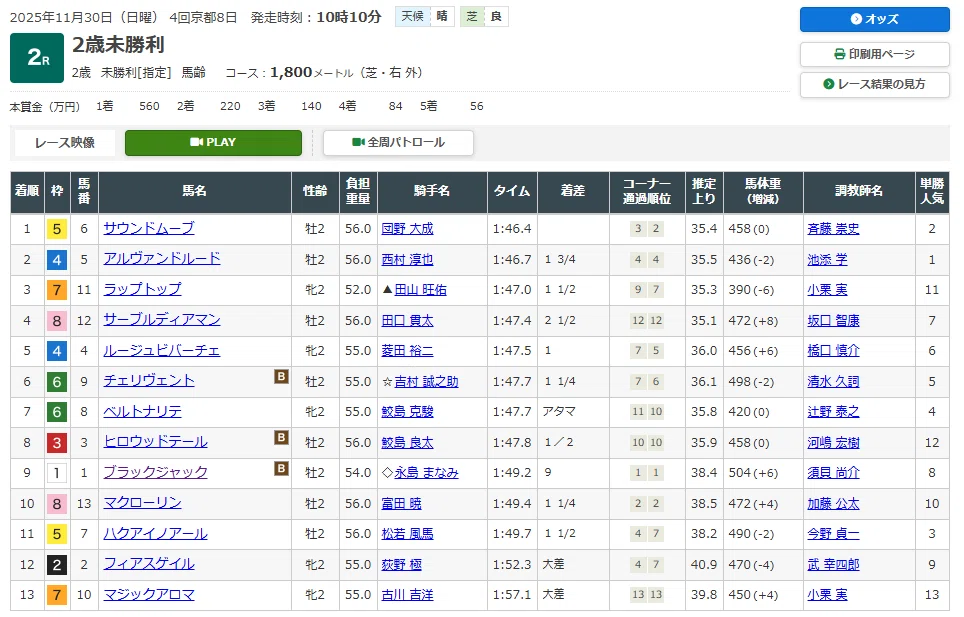Image resolution: width=964 pixels, height=617 pixels.
Task: Open jockey 西村 淳也 link
Action: (x=407, y=259)
